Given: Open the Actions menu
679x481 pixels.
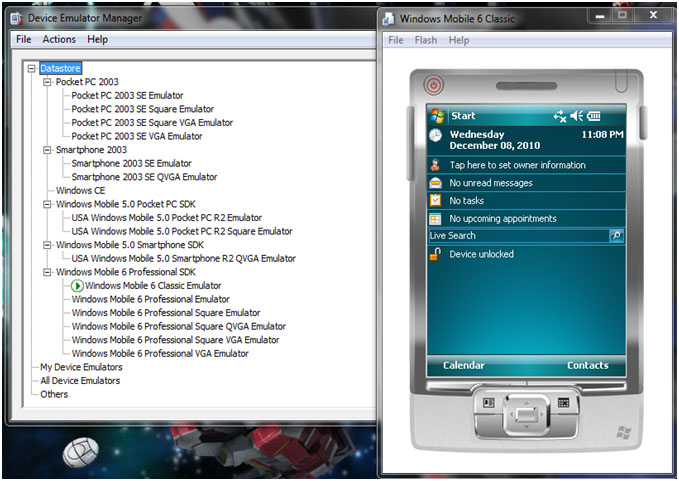Looking at the screenshot, I should pos(59,39).
